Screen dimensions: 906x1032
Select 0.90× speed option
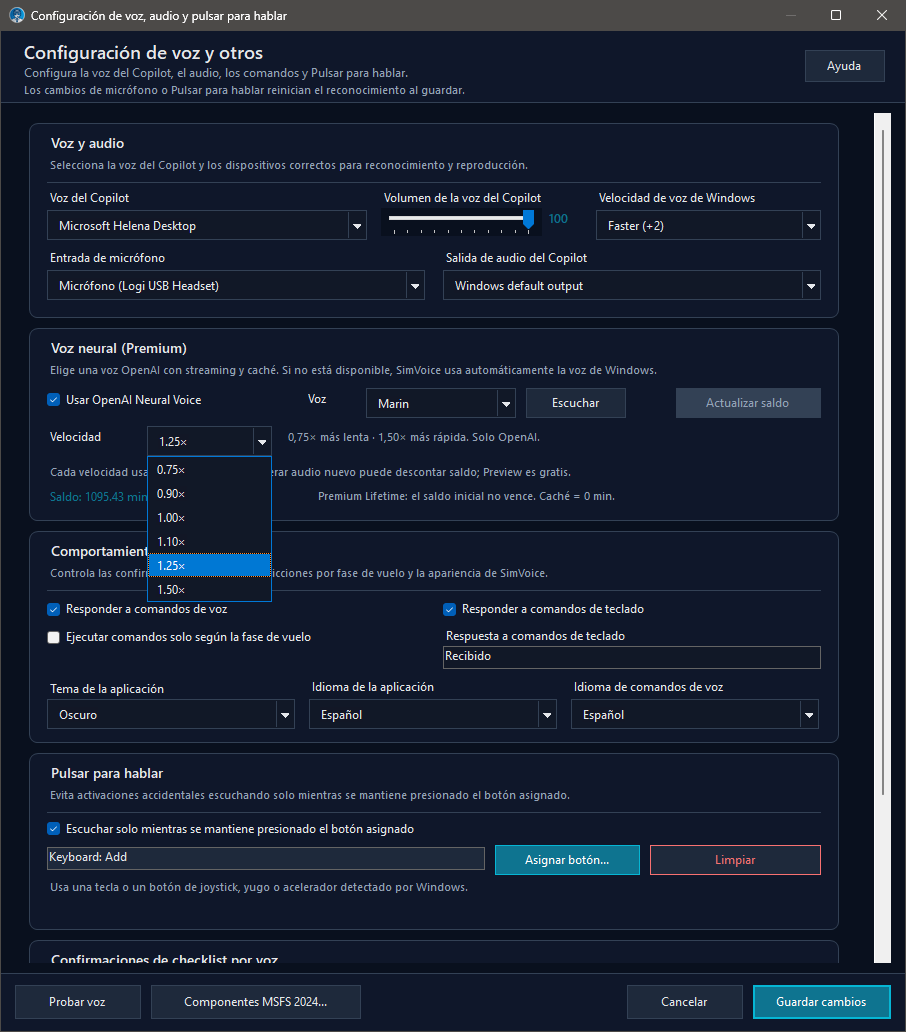tap(209, 494)
